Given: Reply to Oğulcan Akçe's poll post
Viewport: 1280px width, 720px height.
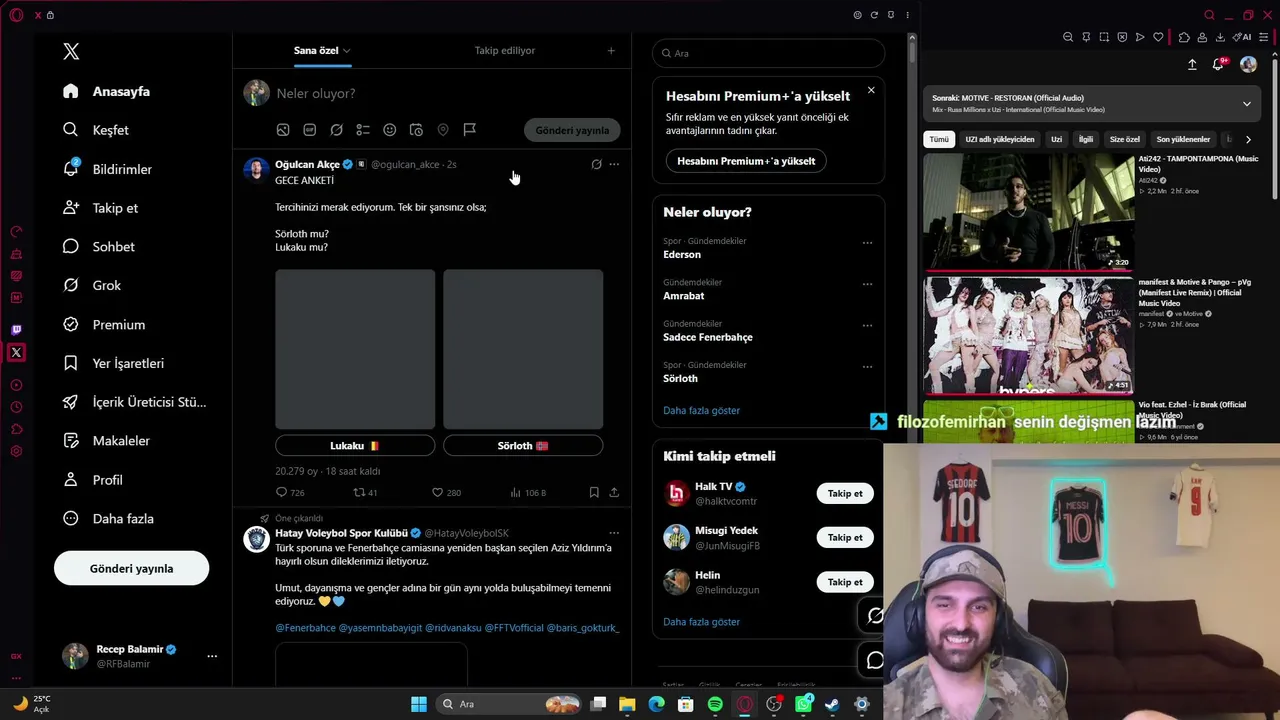Looking at the screenshot, I should 290,492.
